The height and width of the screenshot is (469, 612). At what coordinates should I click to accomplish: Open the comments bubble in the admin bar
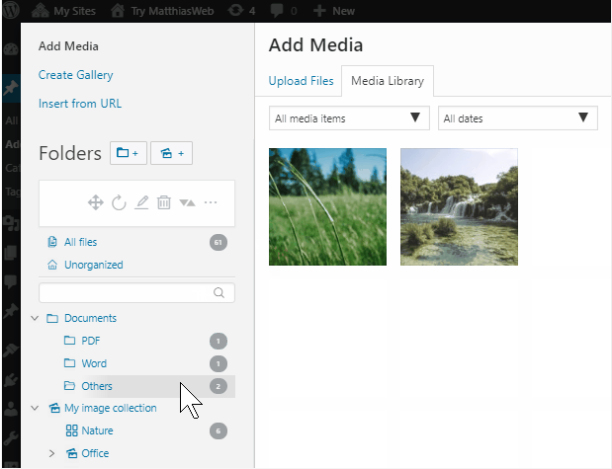(284, 11)
